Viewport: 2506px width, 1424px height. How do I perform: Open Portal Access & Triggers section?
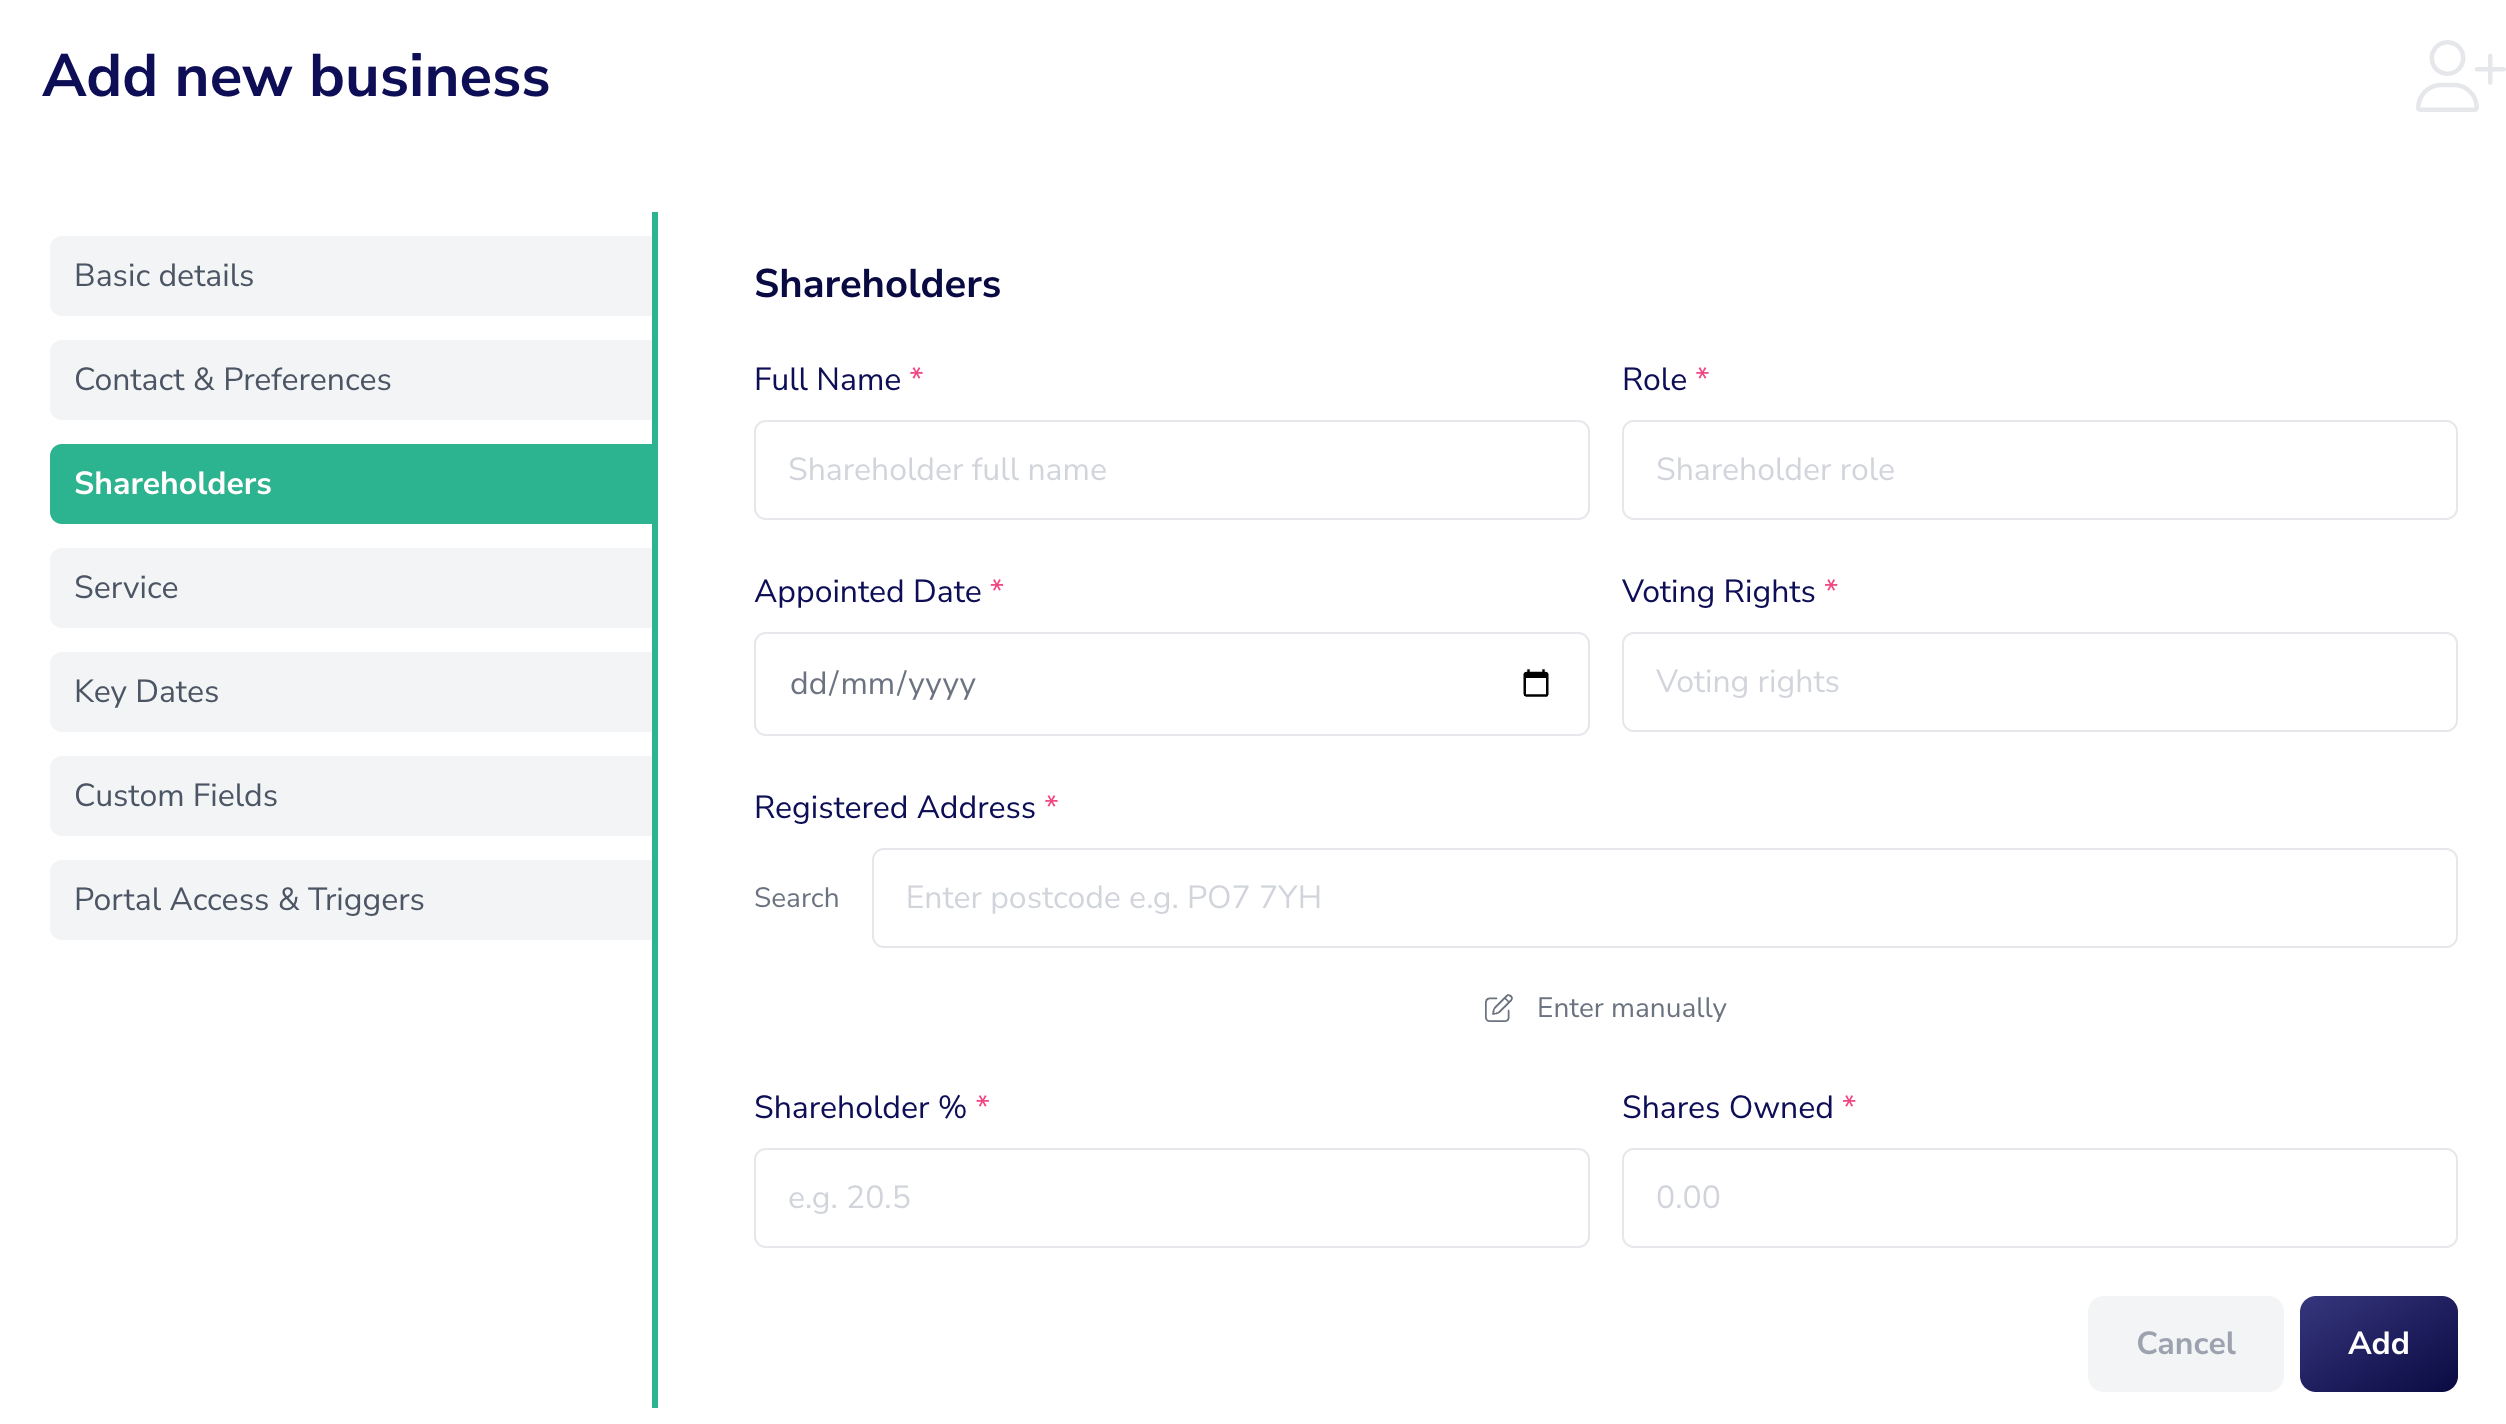click(x=351, y=900)
